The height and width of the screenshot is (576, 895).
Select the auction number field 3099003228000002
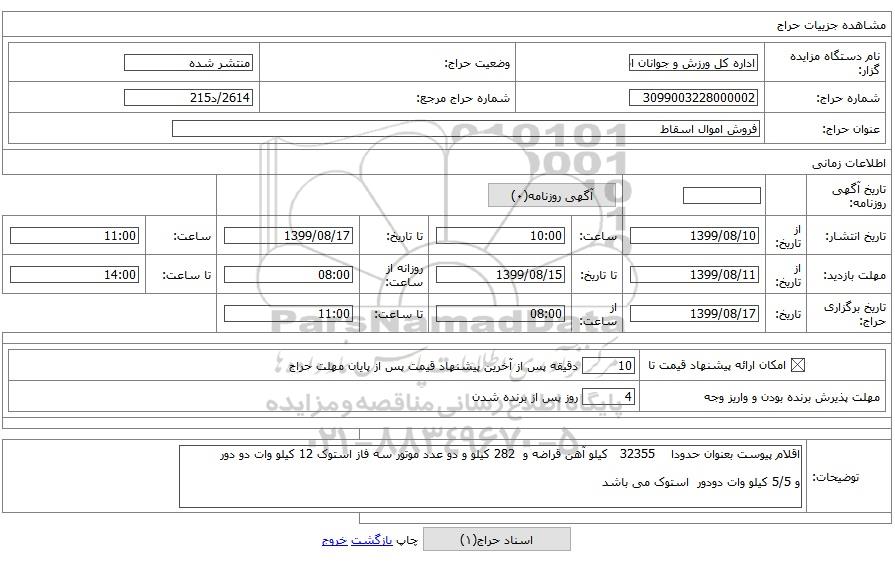pyautogui.click(x=694, y=98)
